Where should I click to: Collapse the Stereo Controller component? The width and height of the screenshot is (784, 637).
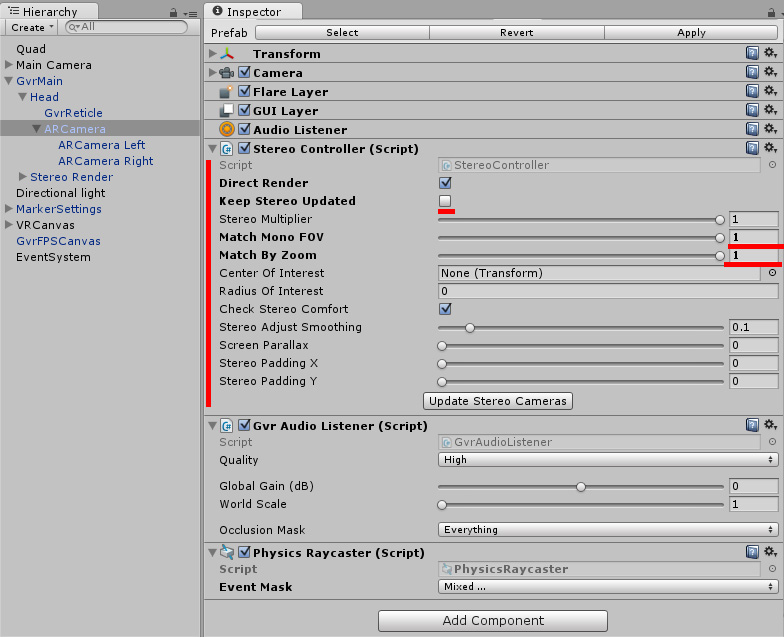212,148
